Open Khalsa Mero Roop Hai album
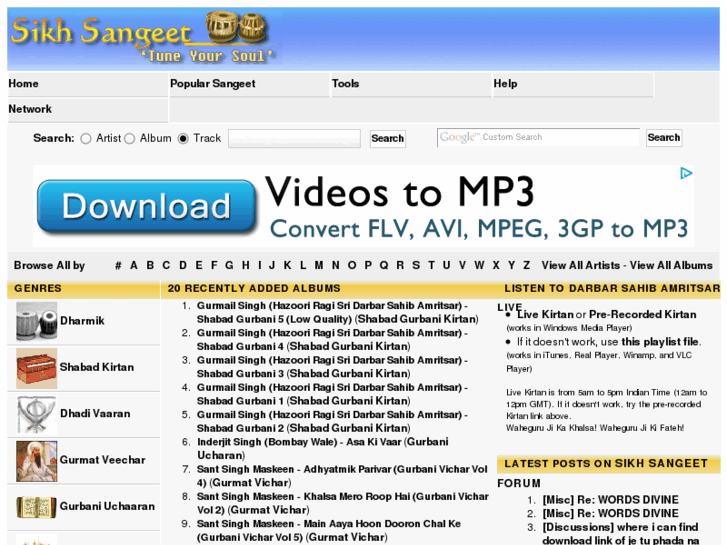 click(343, 504)
